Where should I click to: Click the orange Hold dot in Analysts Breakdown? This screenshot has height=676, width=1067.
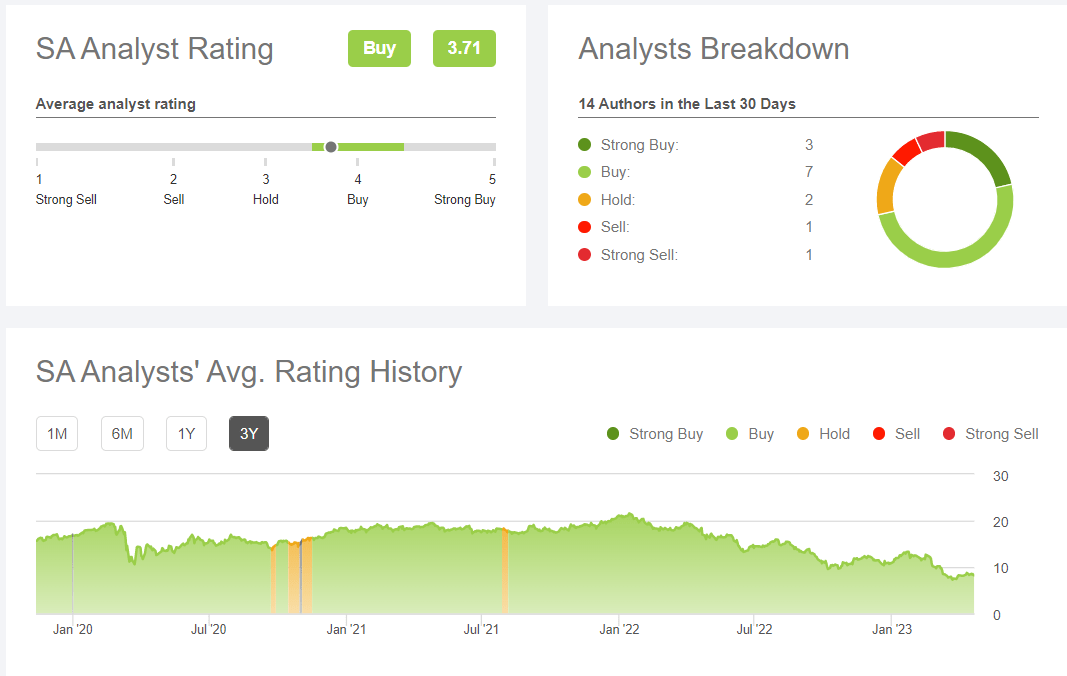[586, 200]
